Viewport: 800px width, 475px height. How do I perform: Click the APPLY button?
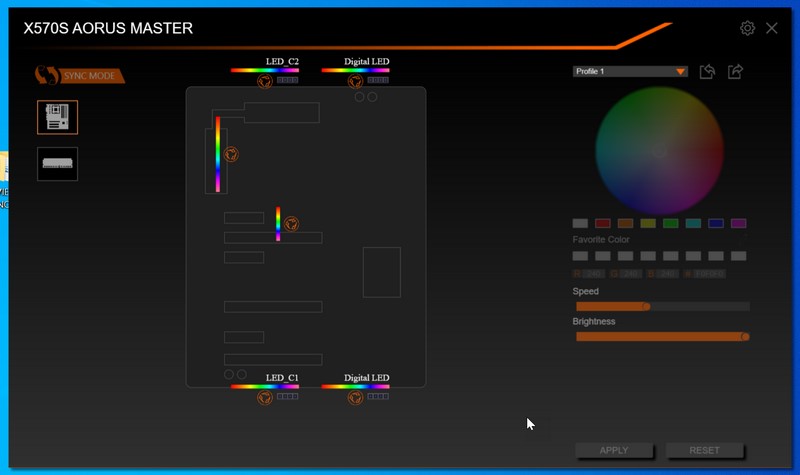614,451
